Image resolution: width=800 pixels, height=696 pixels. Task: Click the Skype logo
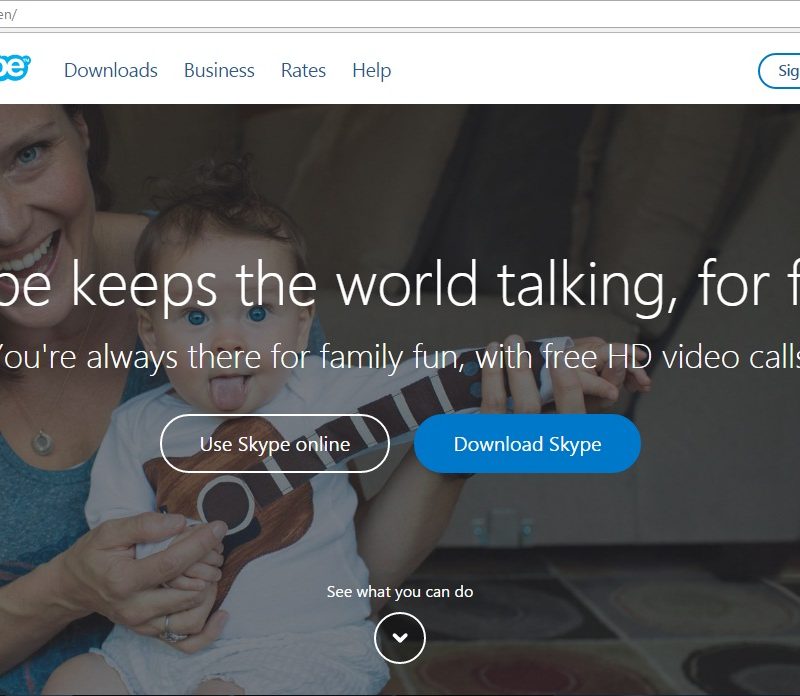point(15,67)
